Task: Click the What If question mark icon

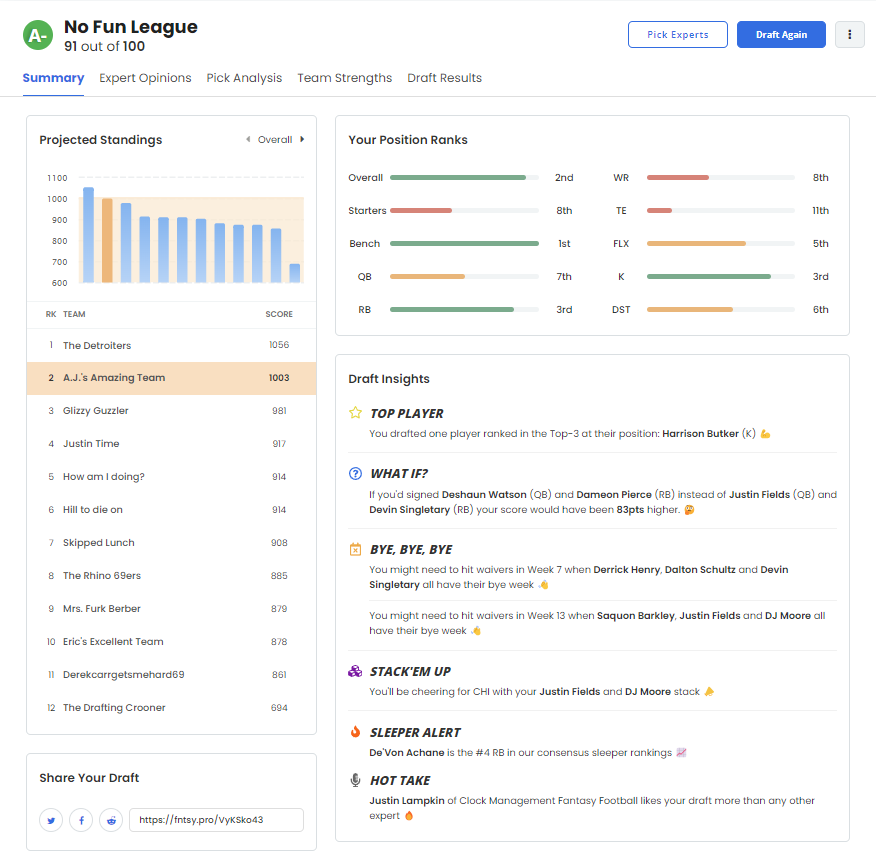Action: 355,473
